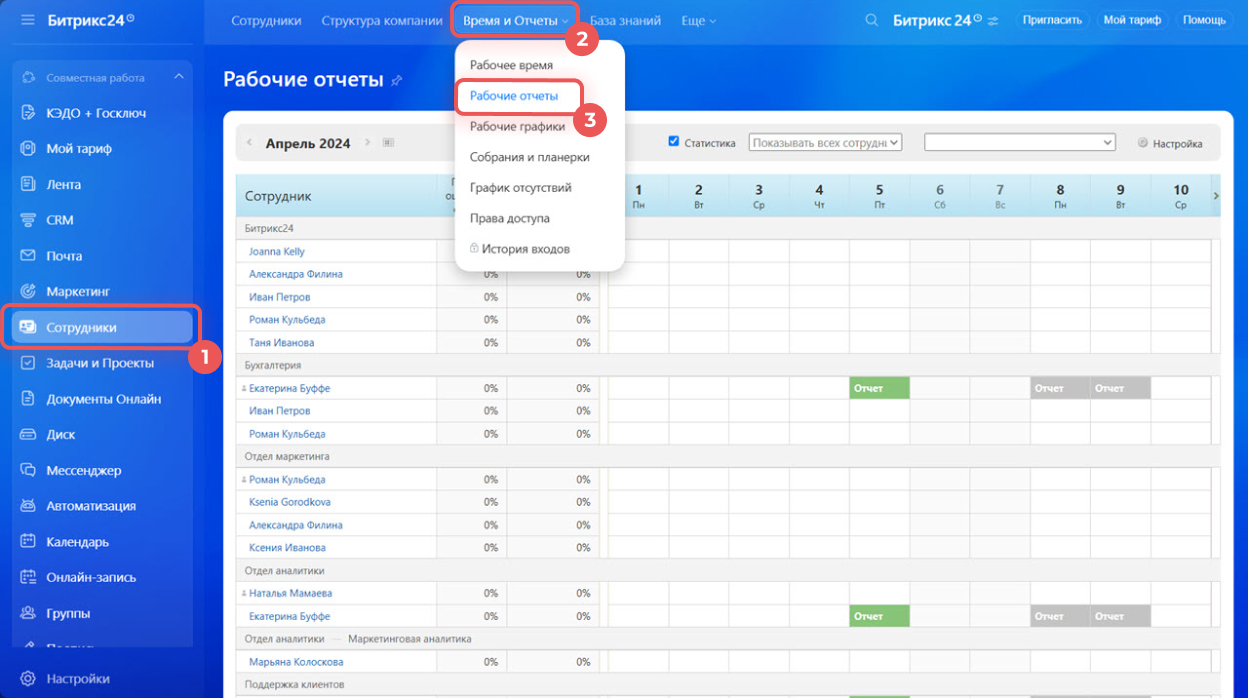Open Время и Отчеты dropdown menu
The image size is (1248, 698).
(x=516, y=21)
